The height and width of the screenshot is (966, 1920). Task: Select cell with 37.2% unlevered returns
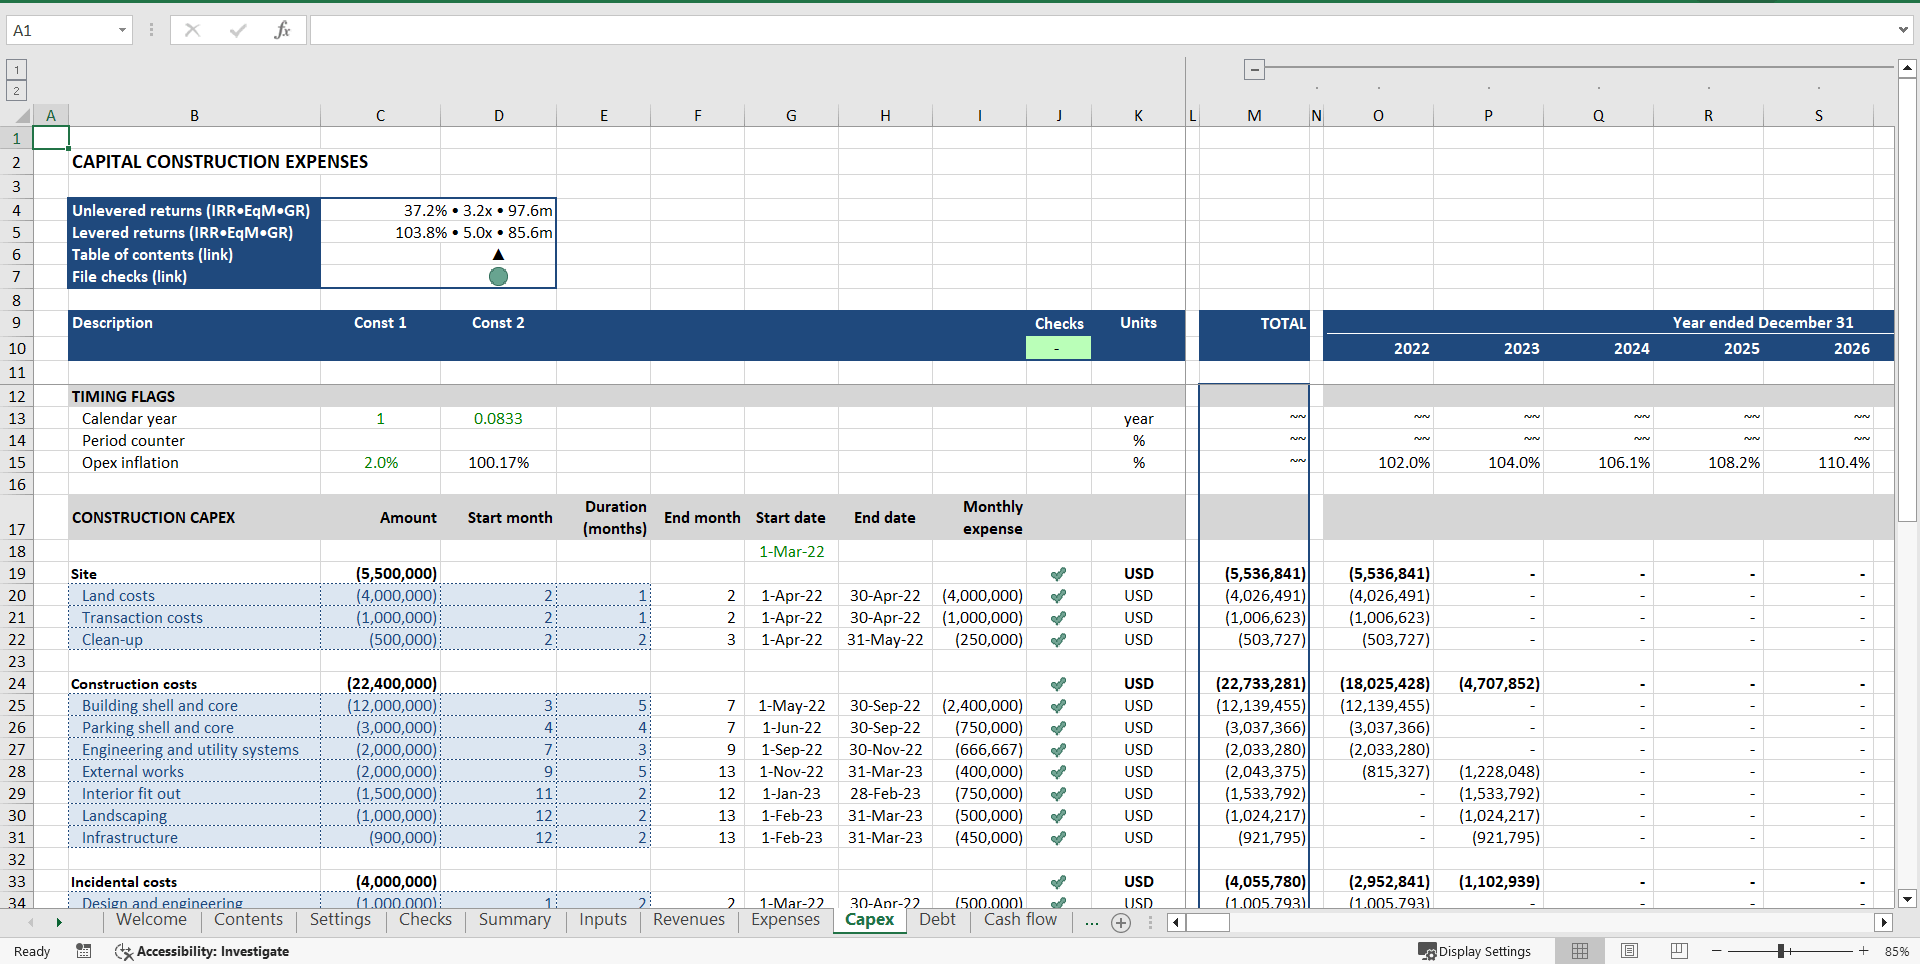click(x=439, y=210)
